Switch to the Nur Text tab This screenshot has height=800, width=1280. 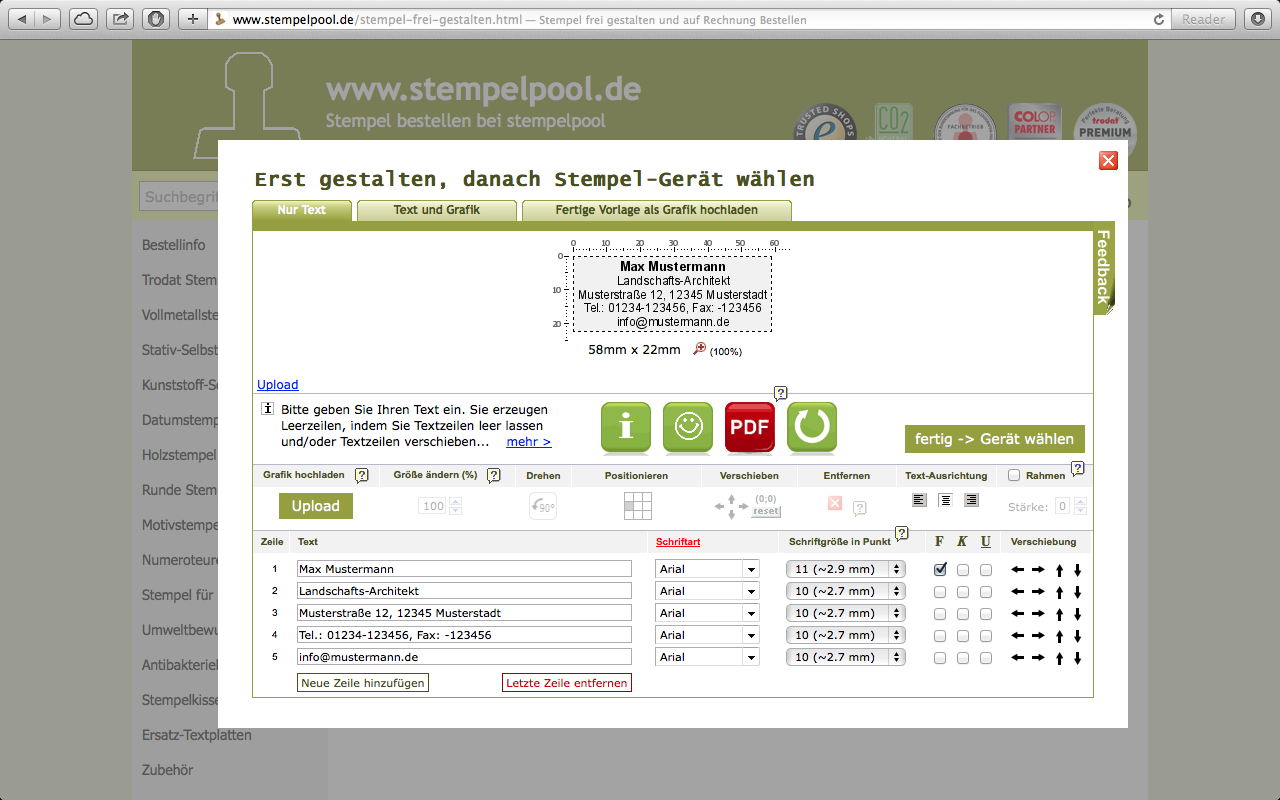point(302,210)
